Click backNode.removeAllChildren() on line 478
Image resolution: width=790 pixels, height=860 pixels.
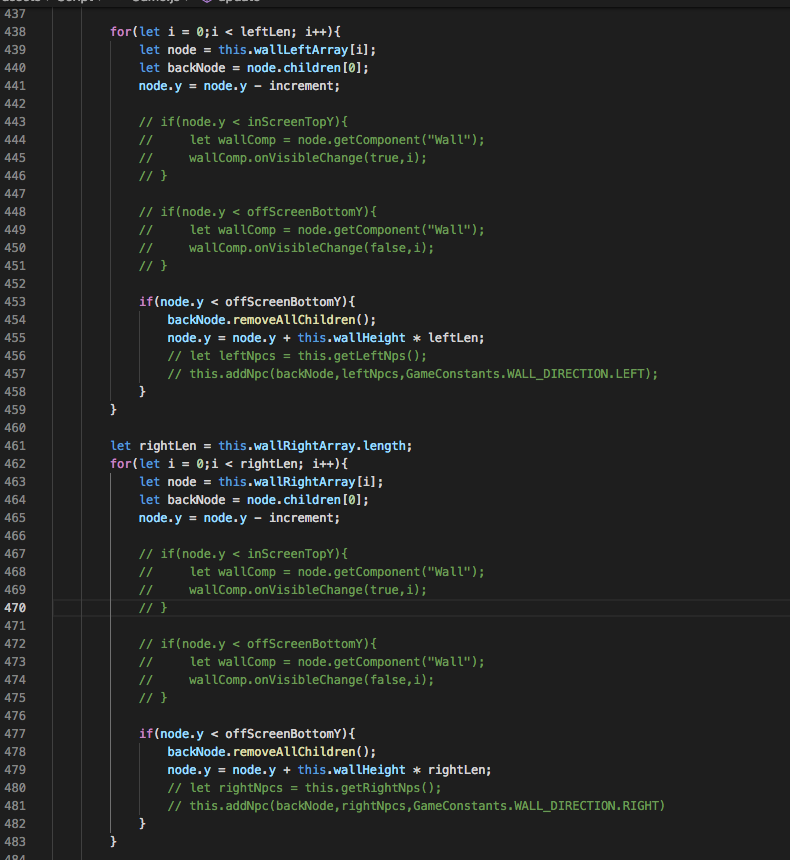coord(272,752)
